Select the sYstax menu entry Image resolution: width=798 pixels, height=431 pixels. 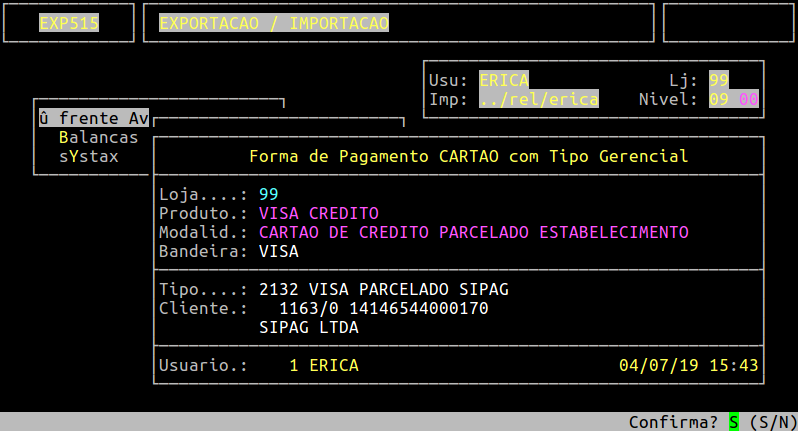click(88, 156)
